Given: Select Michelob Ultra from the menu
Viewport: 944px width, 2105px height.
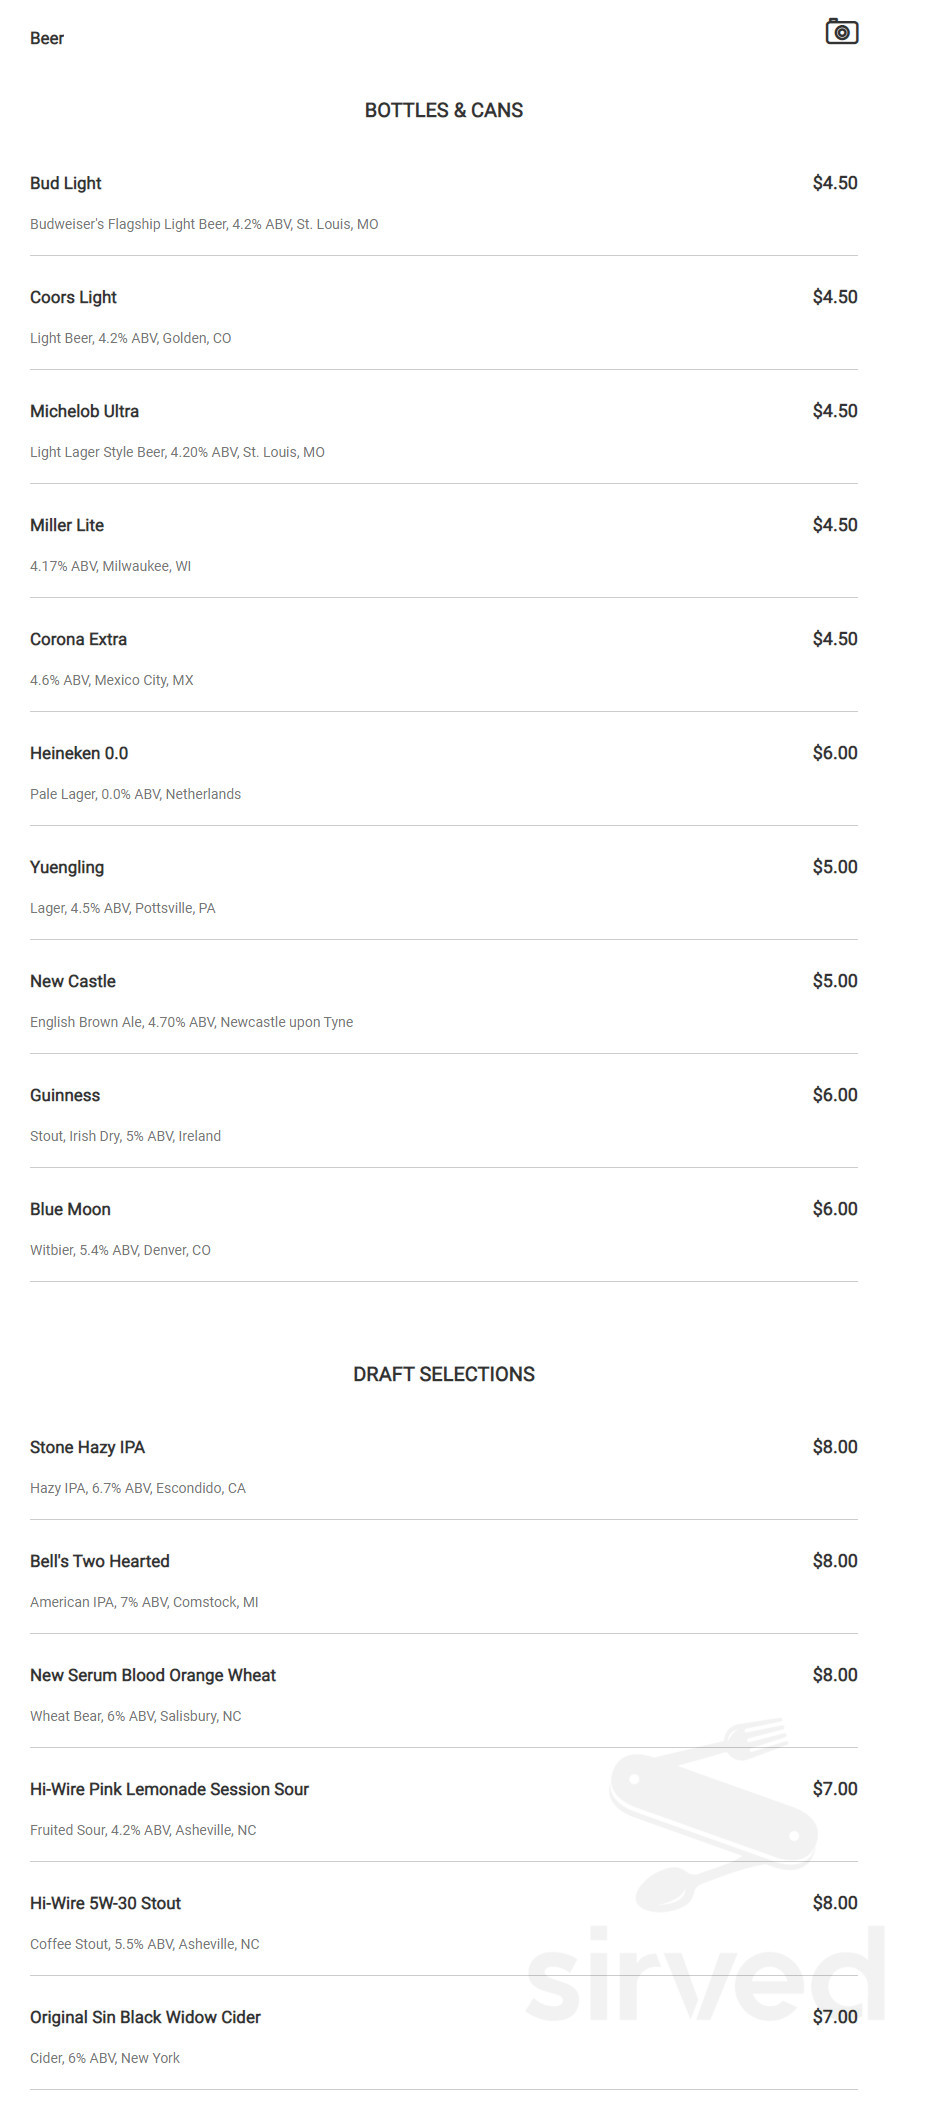Looking at the screenshot, I should (x=84, y=411).
